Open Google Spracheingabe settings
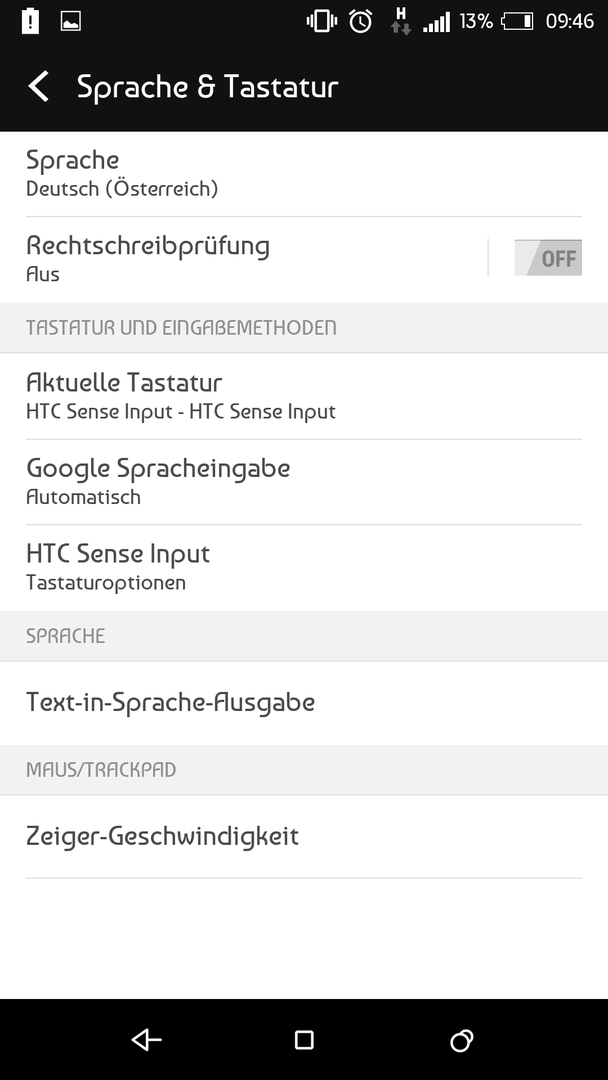Viewport: 608px width, 1080px height. pyautogui.click(x=304, y=481)
